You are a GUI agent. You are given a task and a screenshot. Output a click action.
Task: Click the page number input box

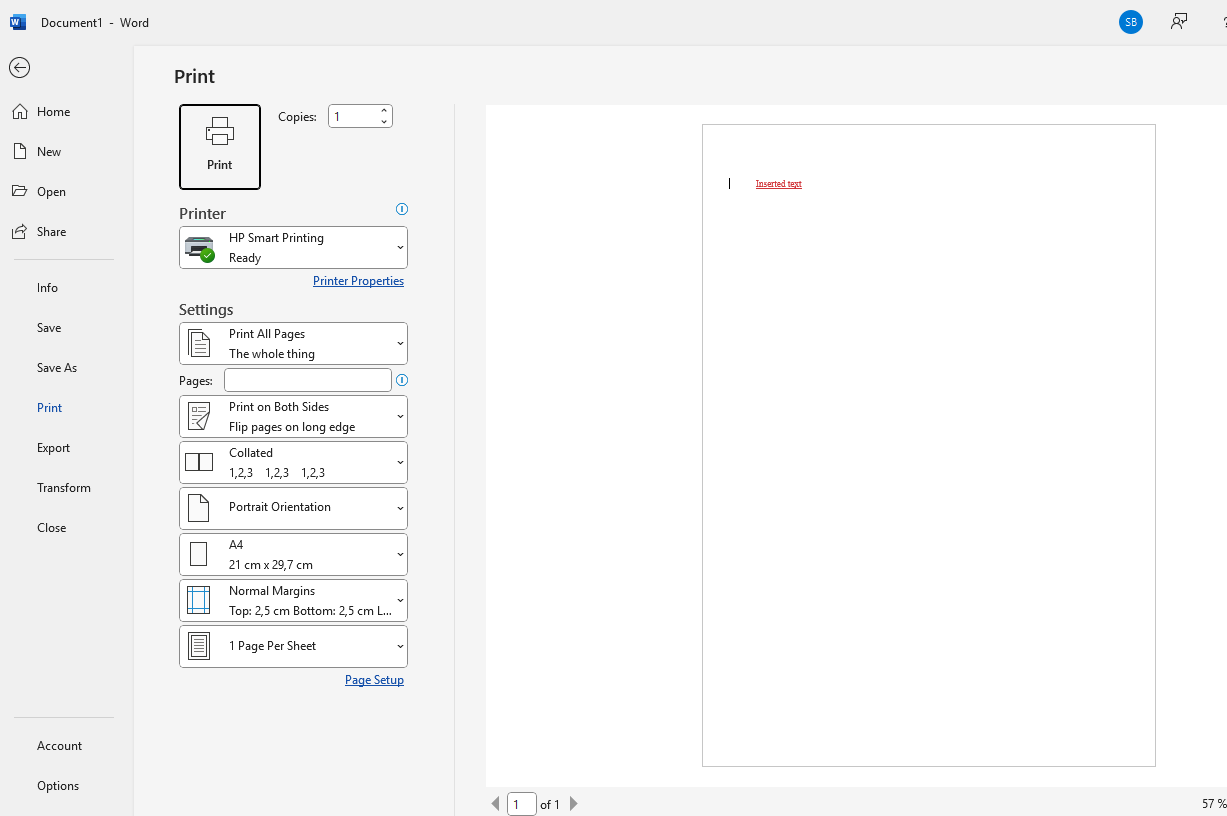point(521,803)
